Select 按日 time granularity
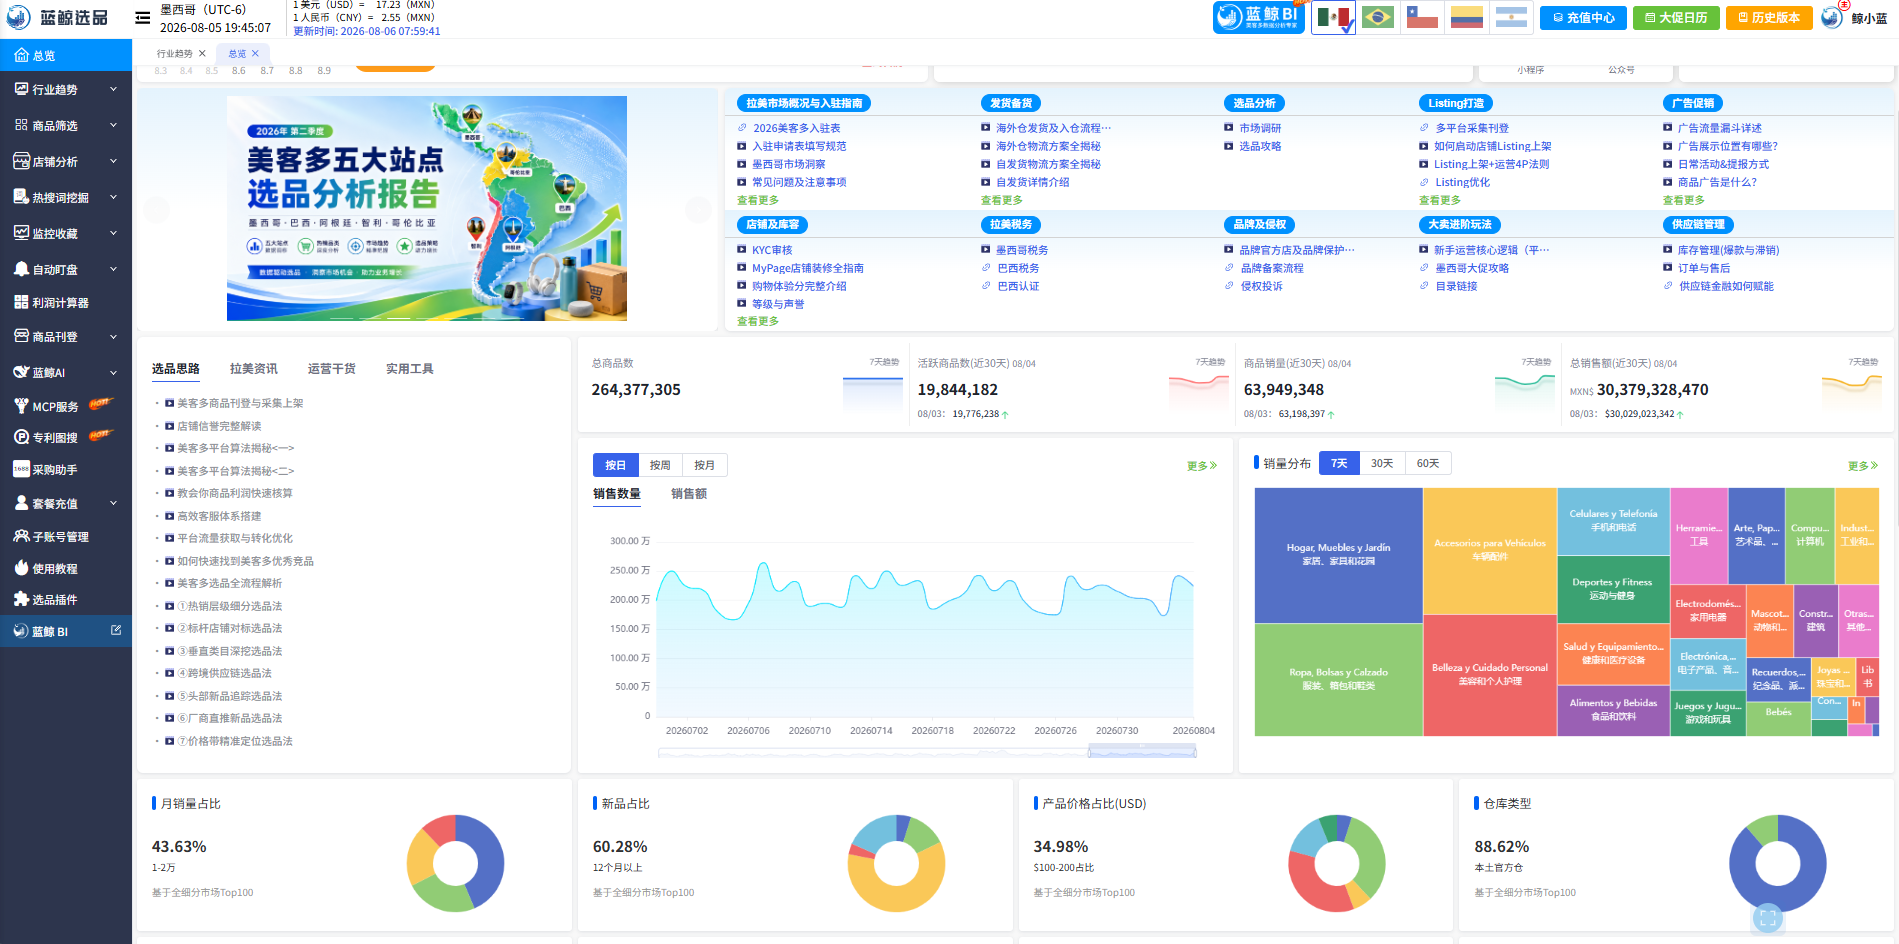 tap(615, 465)
